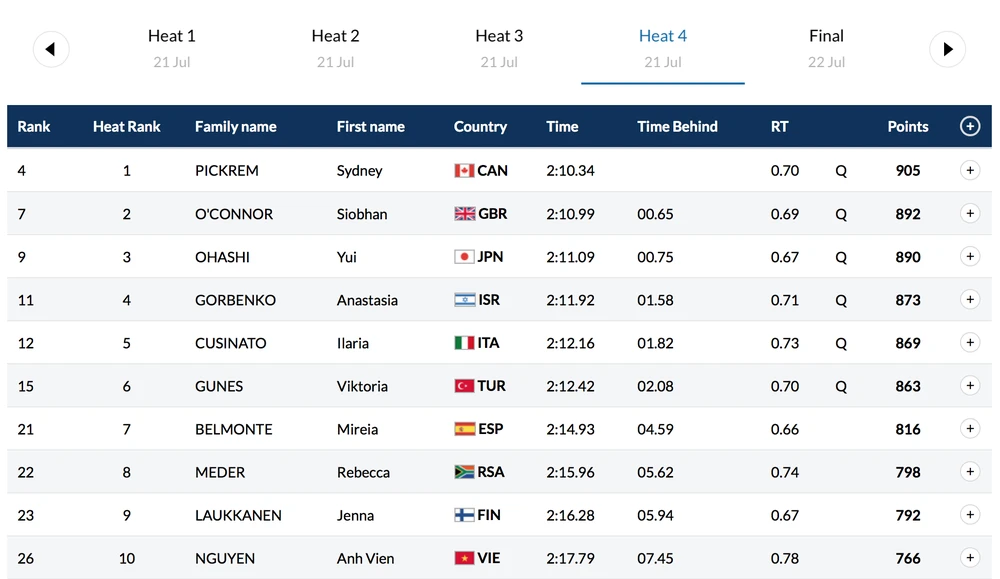Open the Final tab

point(826,47)
